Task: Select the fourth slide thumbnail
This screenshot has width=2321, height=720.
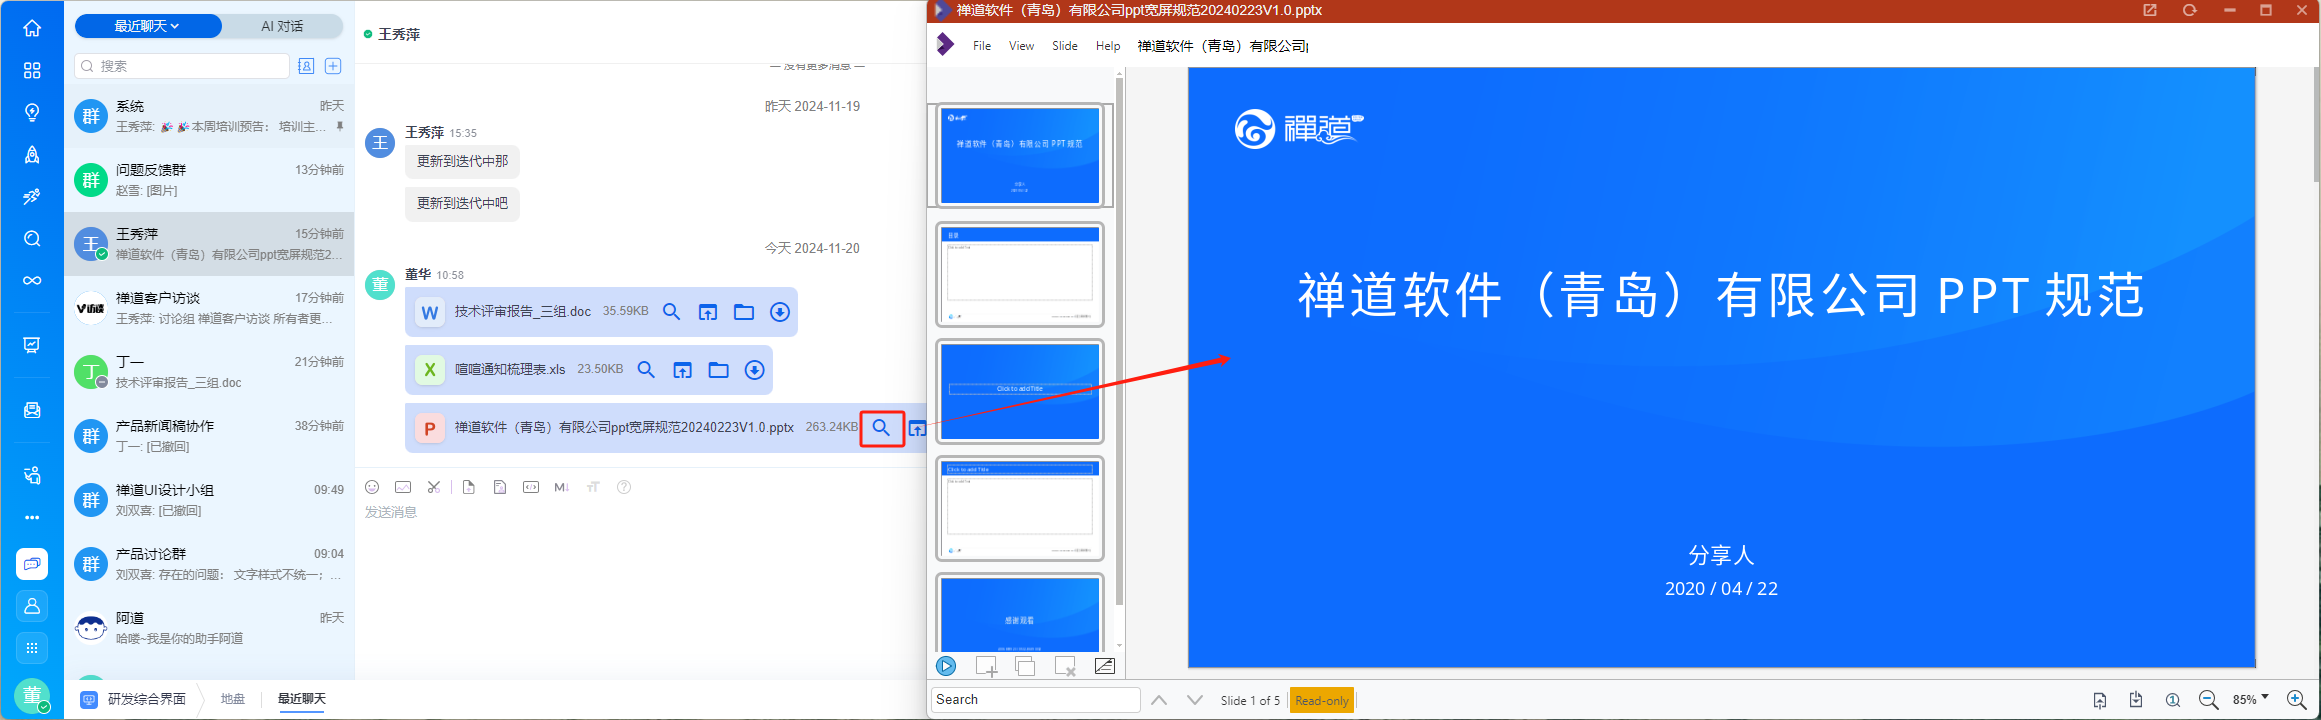Action: 1020,508
